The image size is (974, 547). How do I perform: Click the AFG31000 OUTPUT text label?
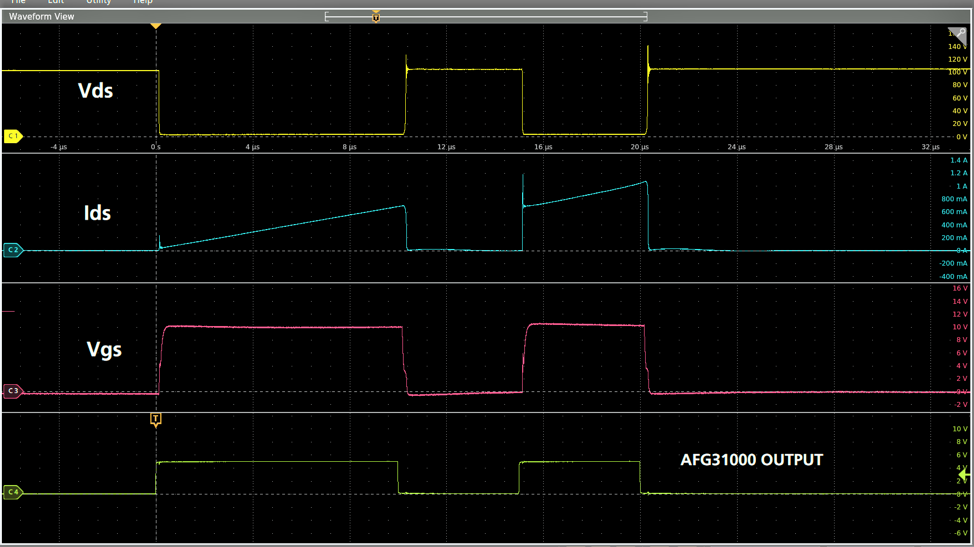click(751, 460)
